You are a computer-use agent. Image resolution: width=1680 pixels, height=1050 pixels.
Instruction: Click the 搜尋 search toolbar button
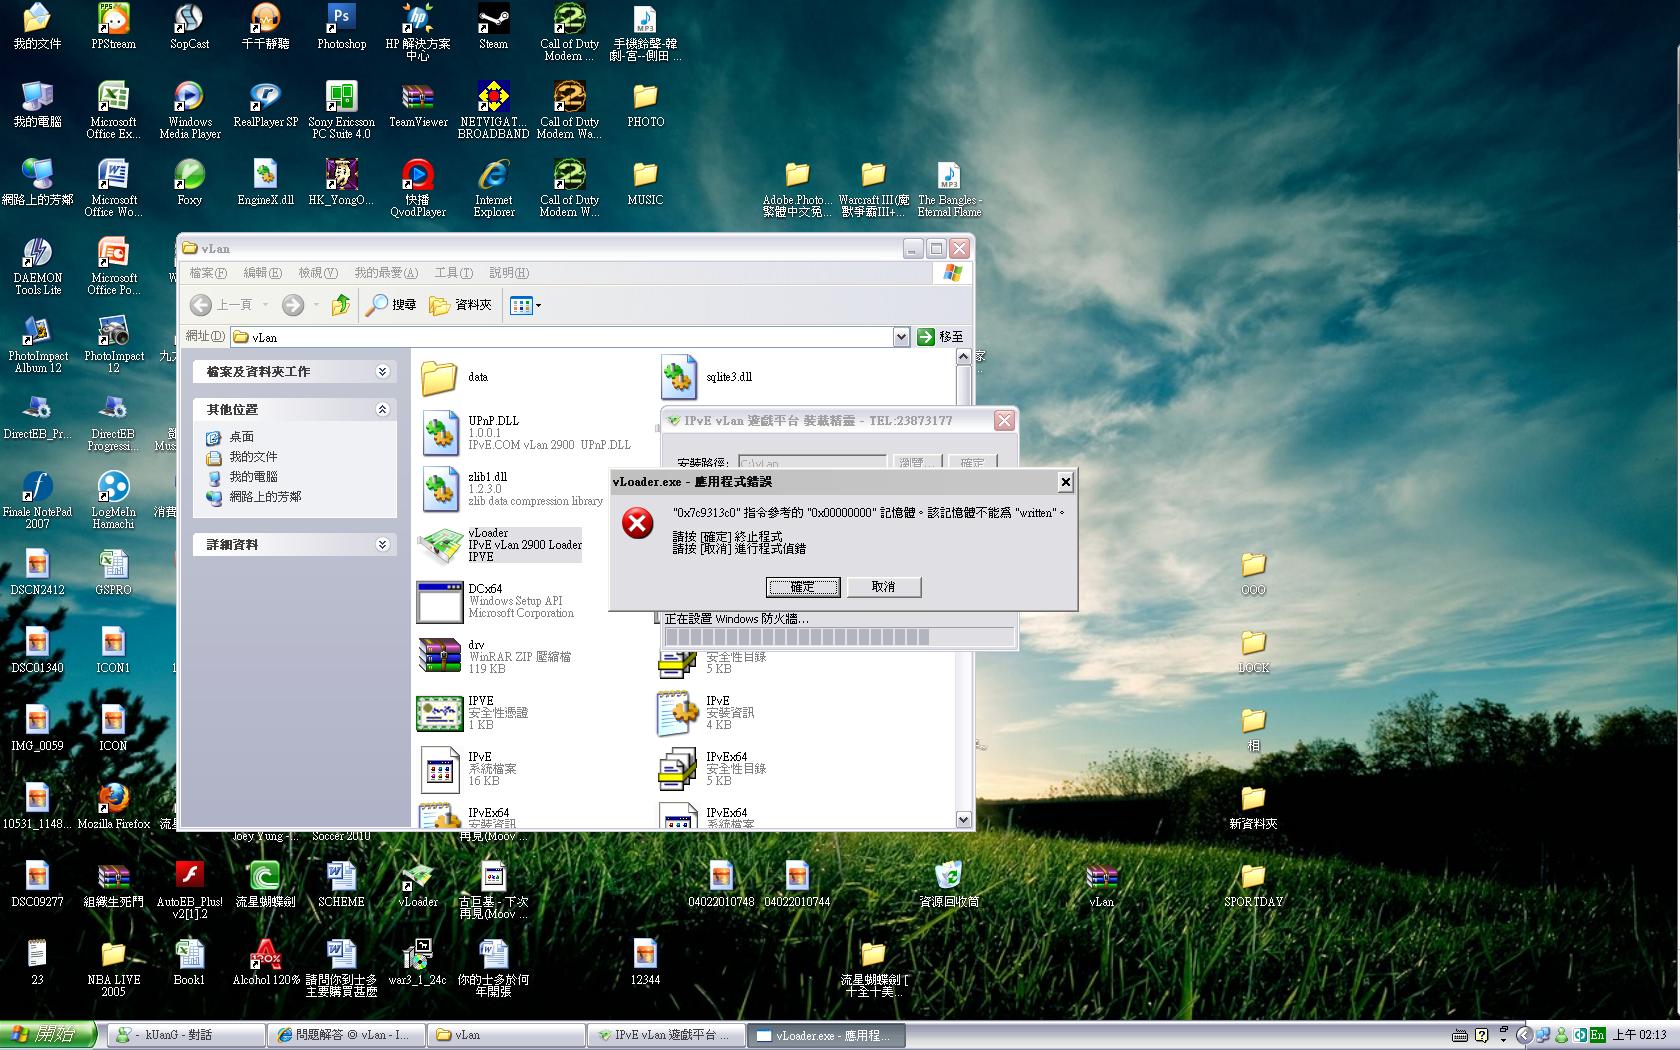(391, 305)
